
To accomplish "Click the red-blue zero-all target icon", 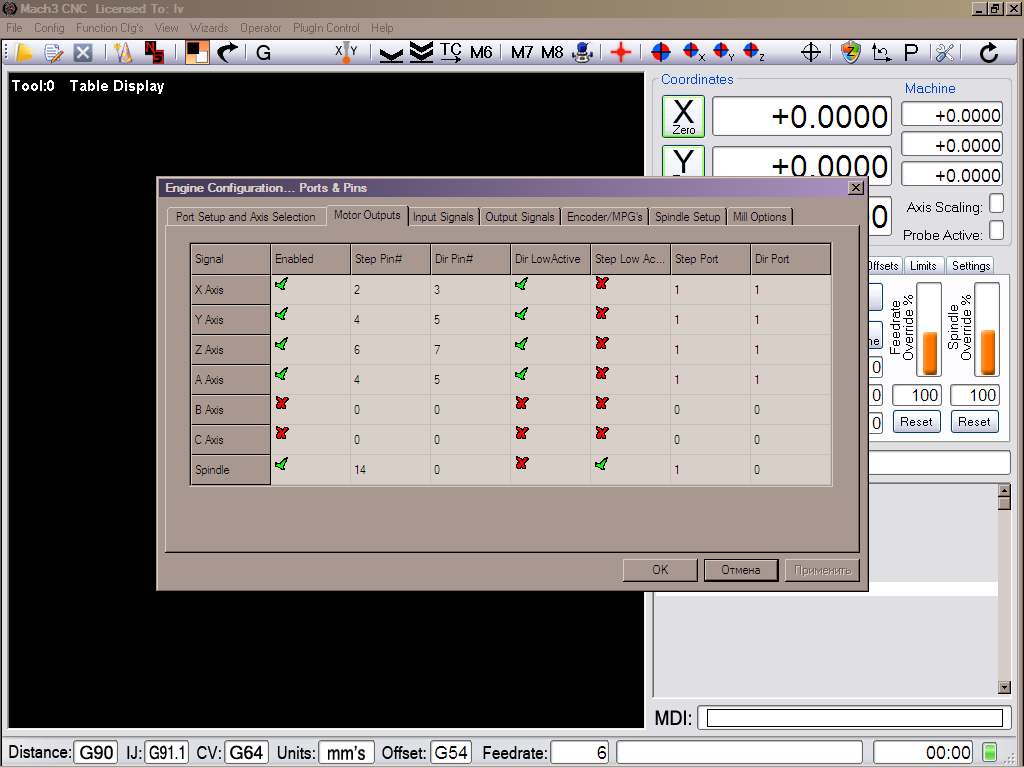I will (661, 52).
